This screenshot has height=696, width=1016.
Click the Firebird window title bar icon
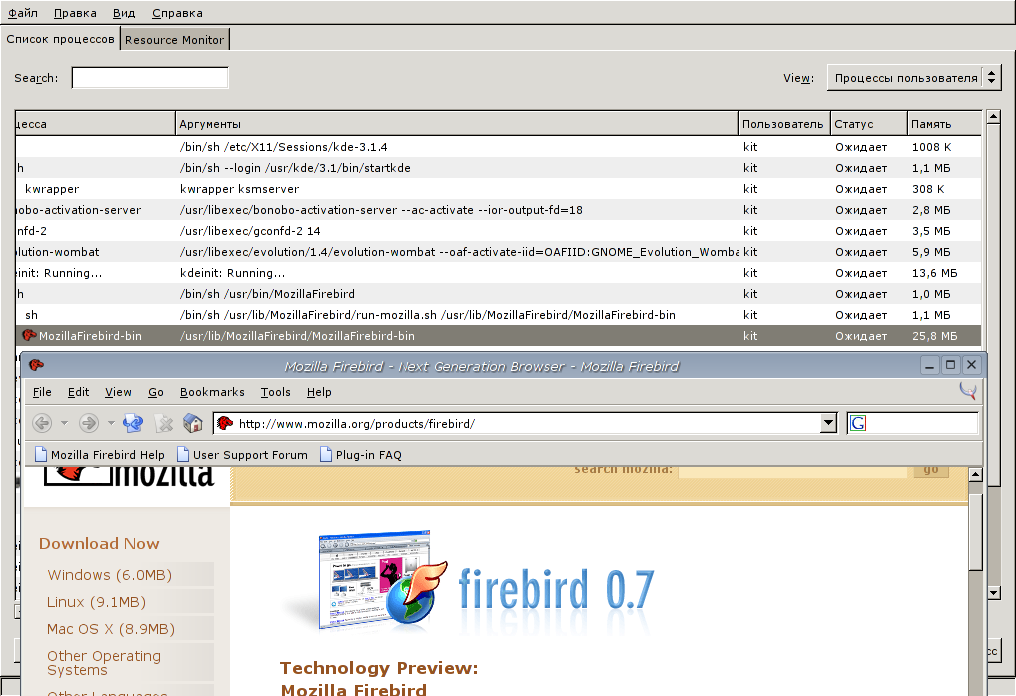click(x=36, y=365)
